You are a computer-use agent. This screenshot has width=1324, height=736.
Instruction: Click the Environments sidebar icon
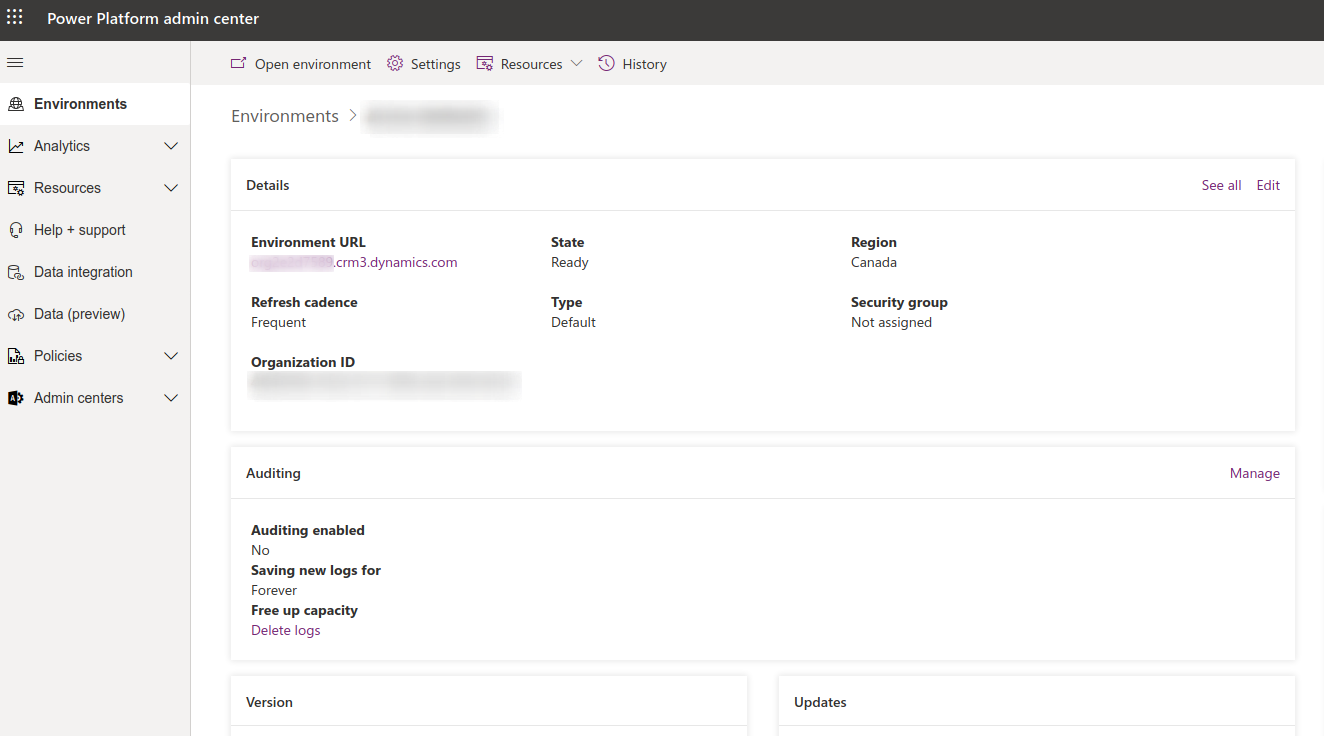click(16, 104)
